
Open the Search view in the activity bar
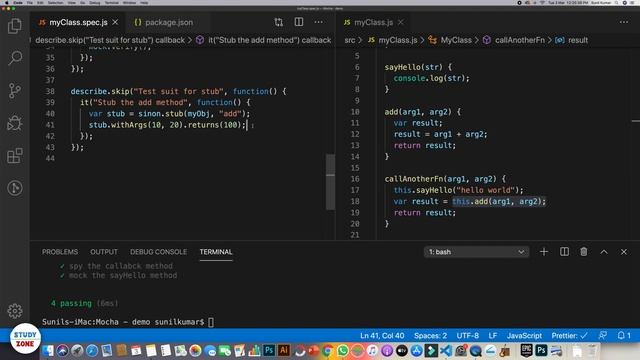15,58
